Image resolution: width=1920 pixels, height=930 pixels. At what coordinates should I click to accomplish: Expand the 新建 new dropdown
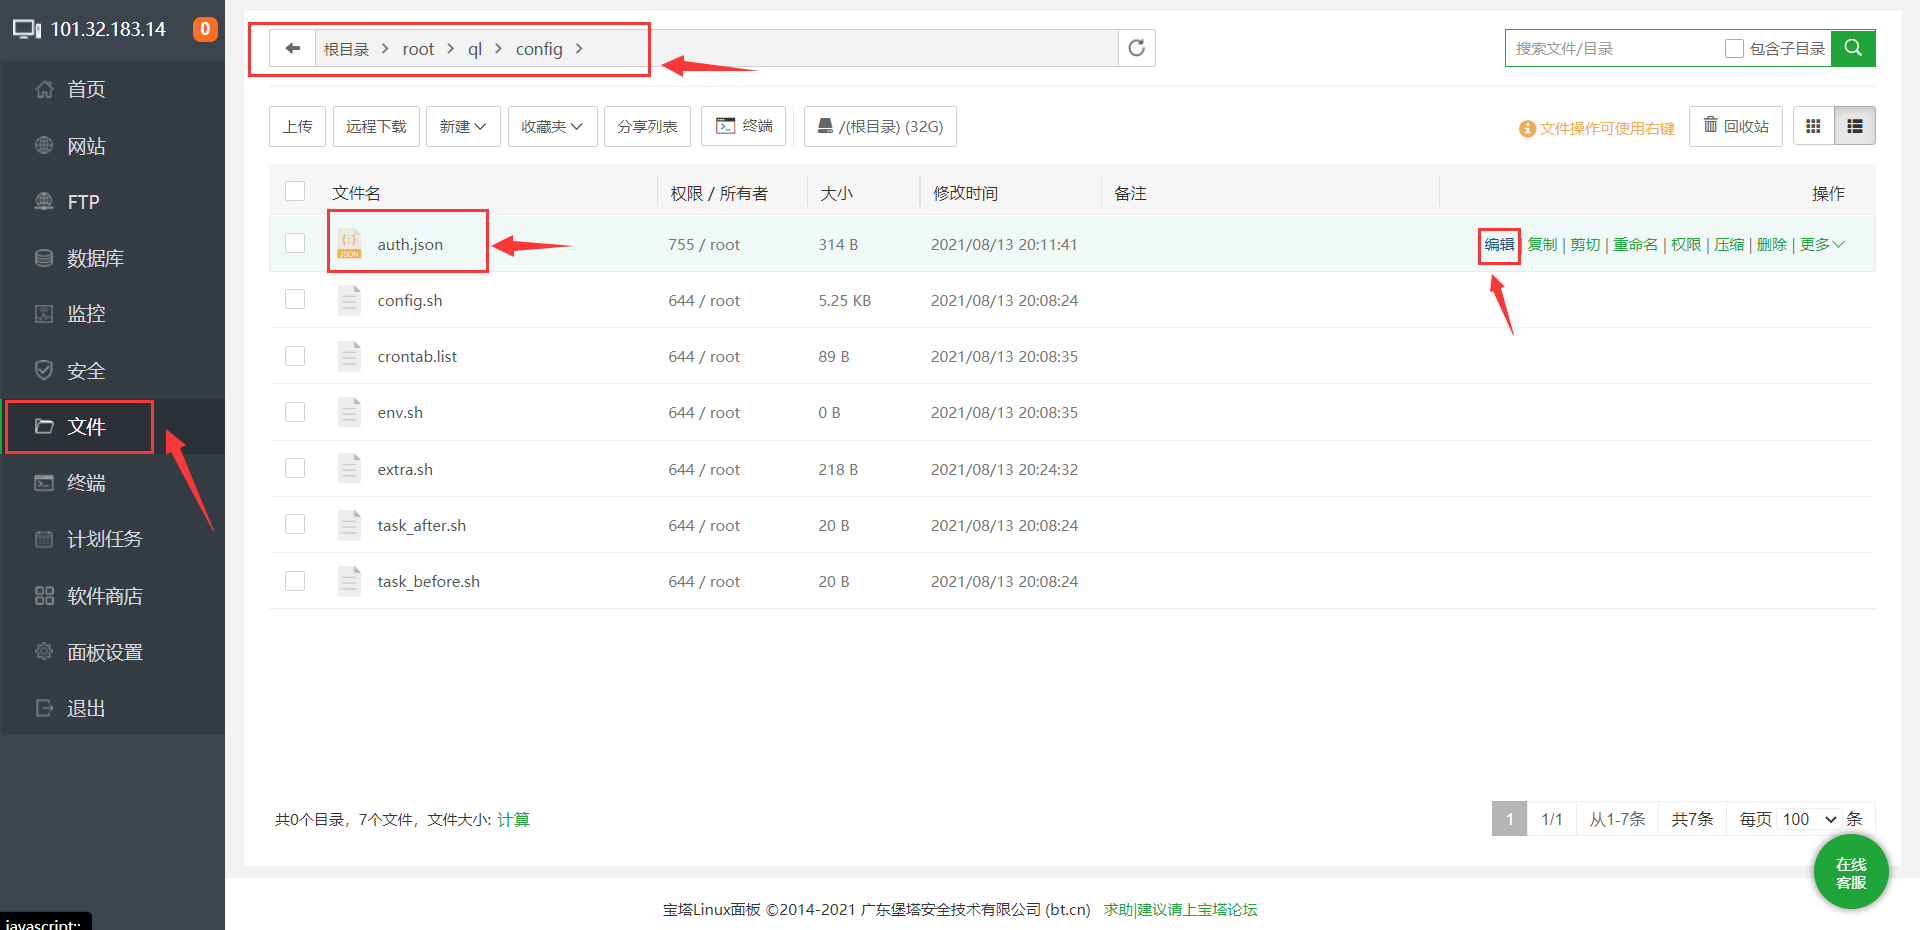(463, 126)
